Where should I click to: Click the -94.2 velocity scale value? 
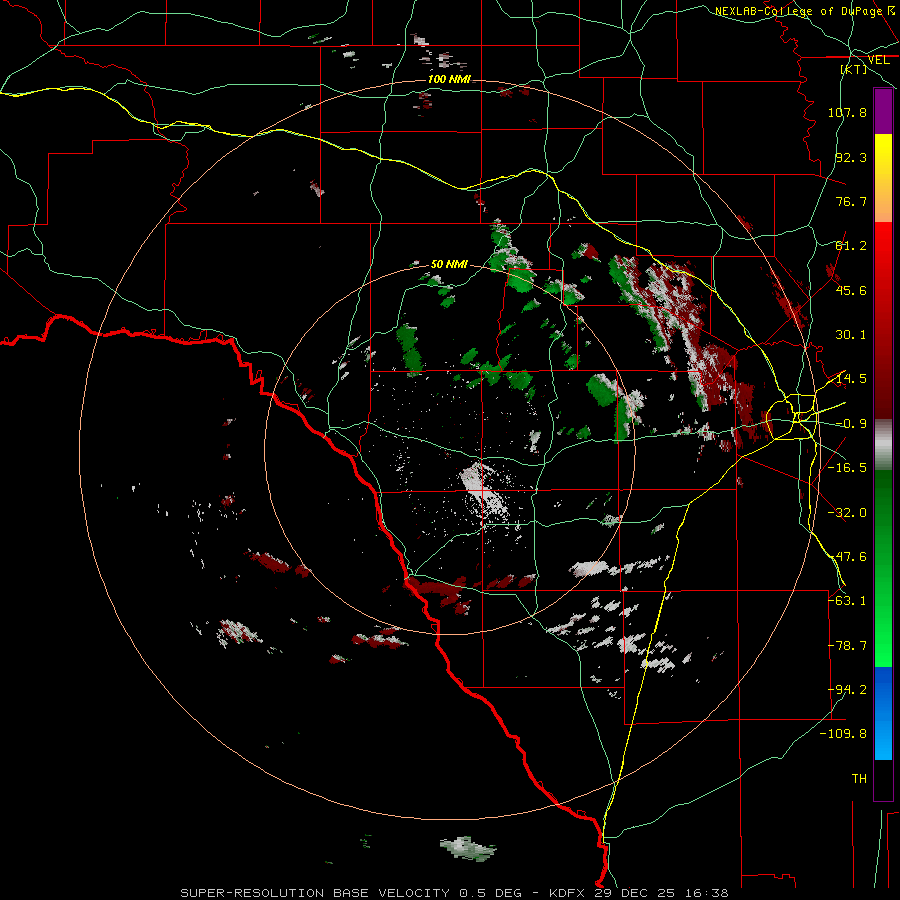847,690
